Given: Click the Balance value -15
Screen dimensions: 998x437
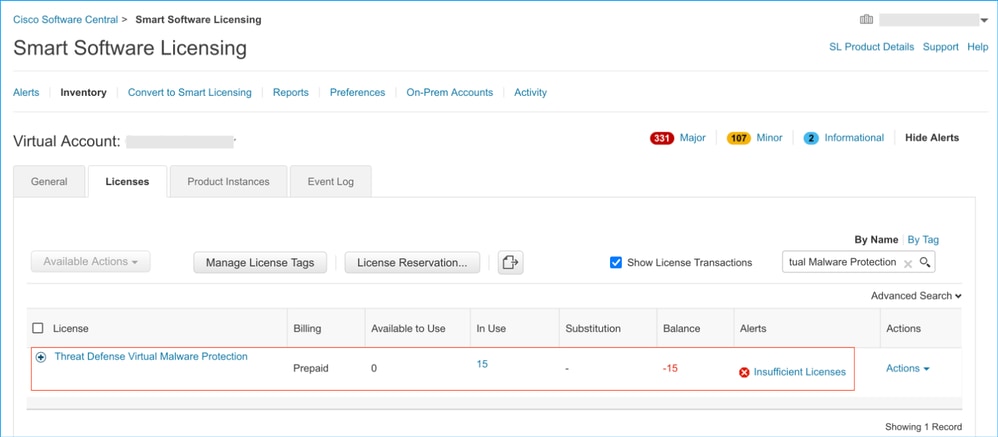Looking at the screenshot, I should [670, 368].
